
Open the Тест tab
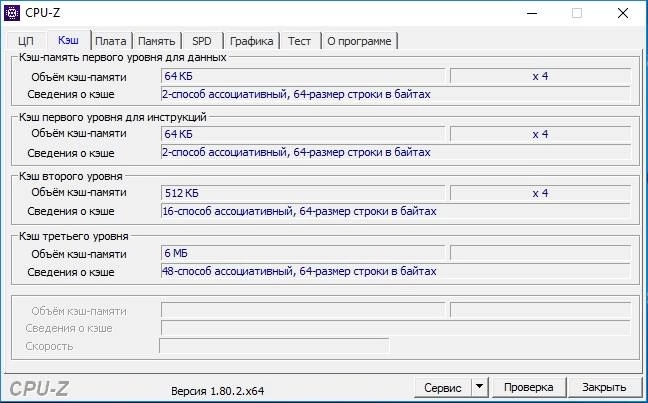299,41
